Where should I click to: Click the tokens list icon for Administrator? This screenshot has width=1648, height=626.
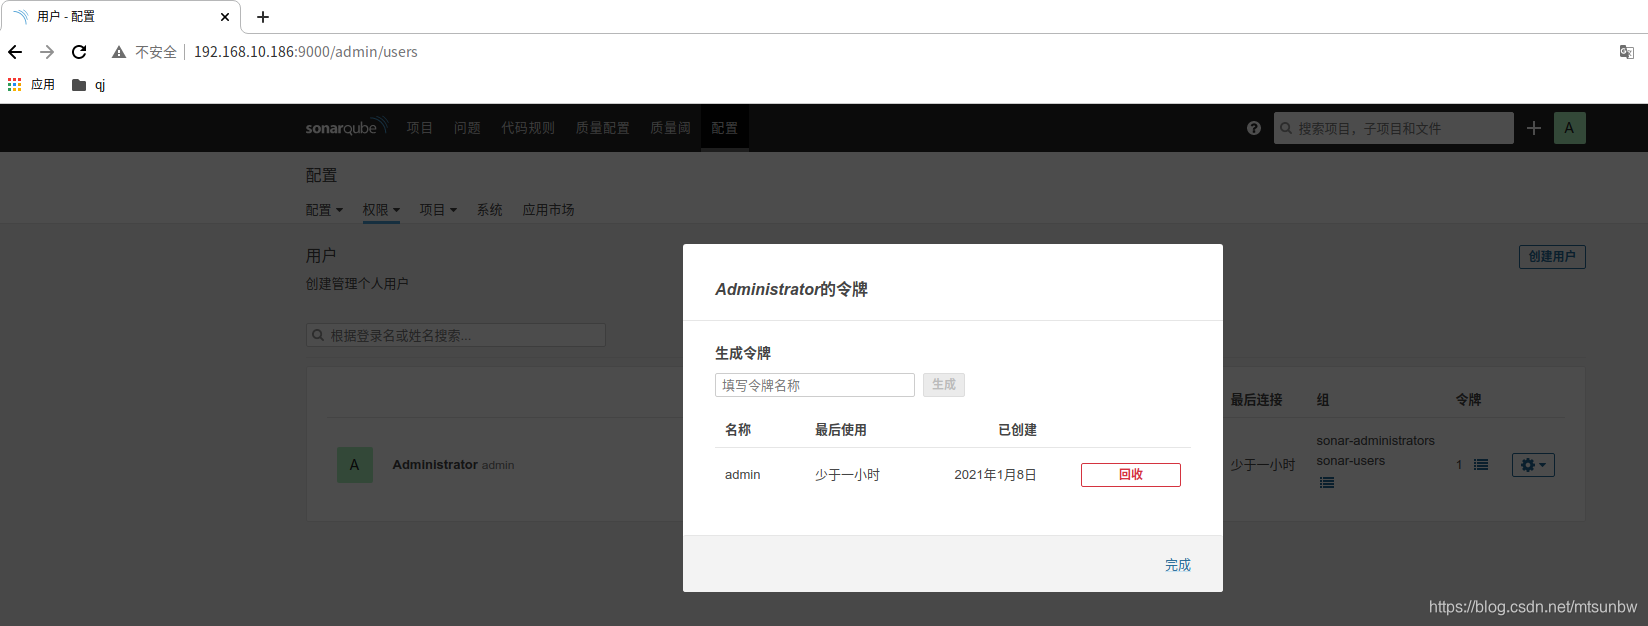1481,465
